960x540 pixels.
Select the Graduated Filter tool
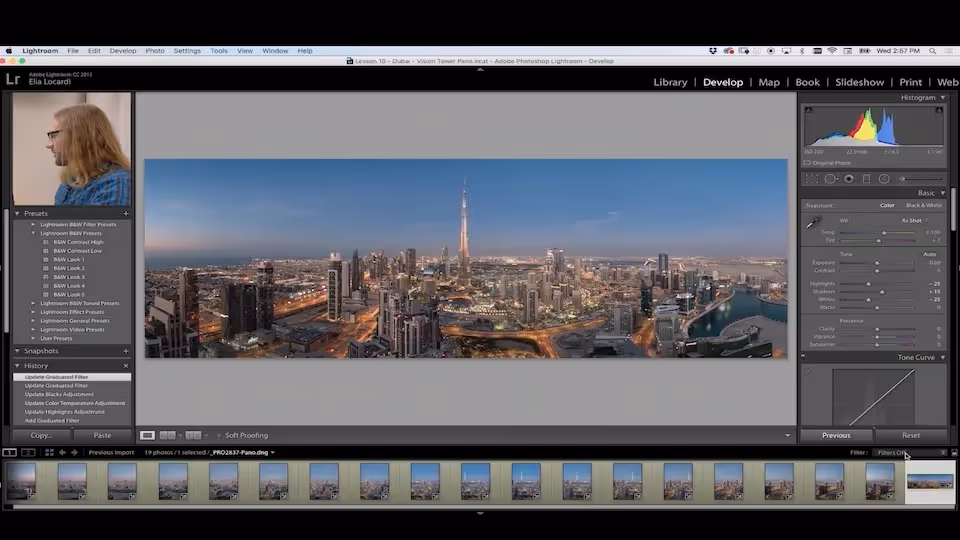pos(866,179)
